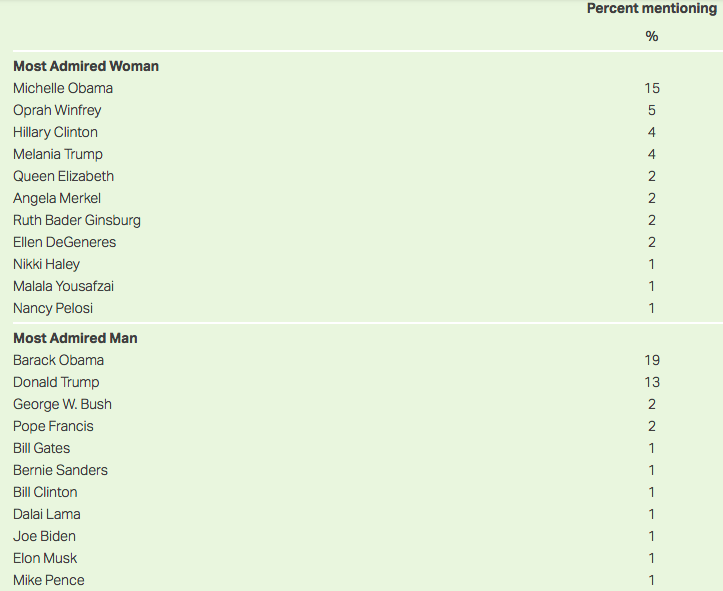Screen dimensions: 723x591
Task: Click the Melania Trump entry
Action: coord(58,154)
